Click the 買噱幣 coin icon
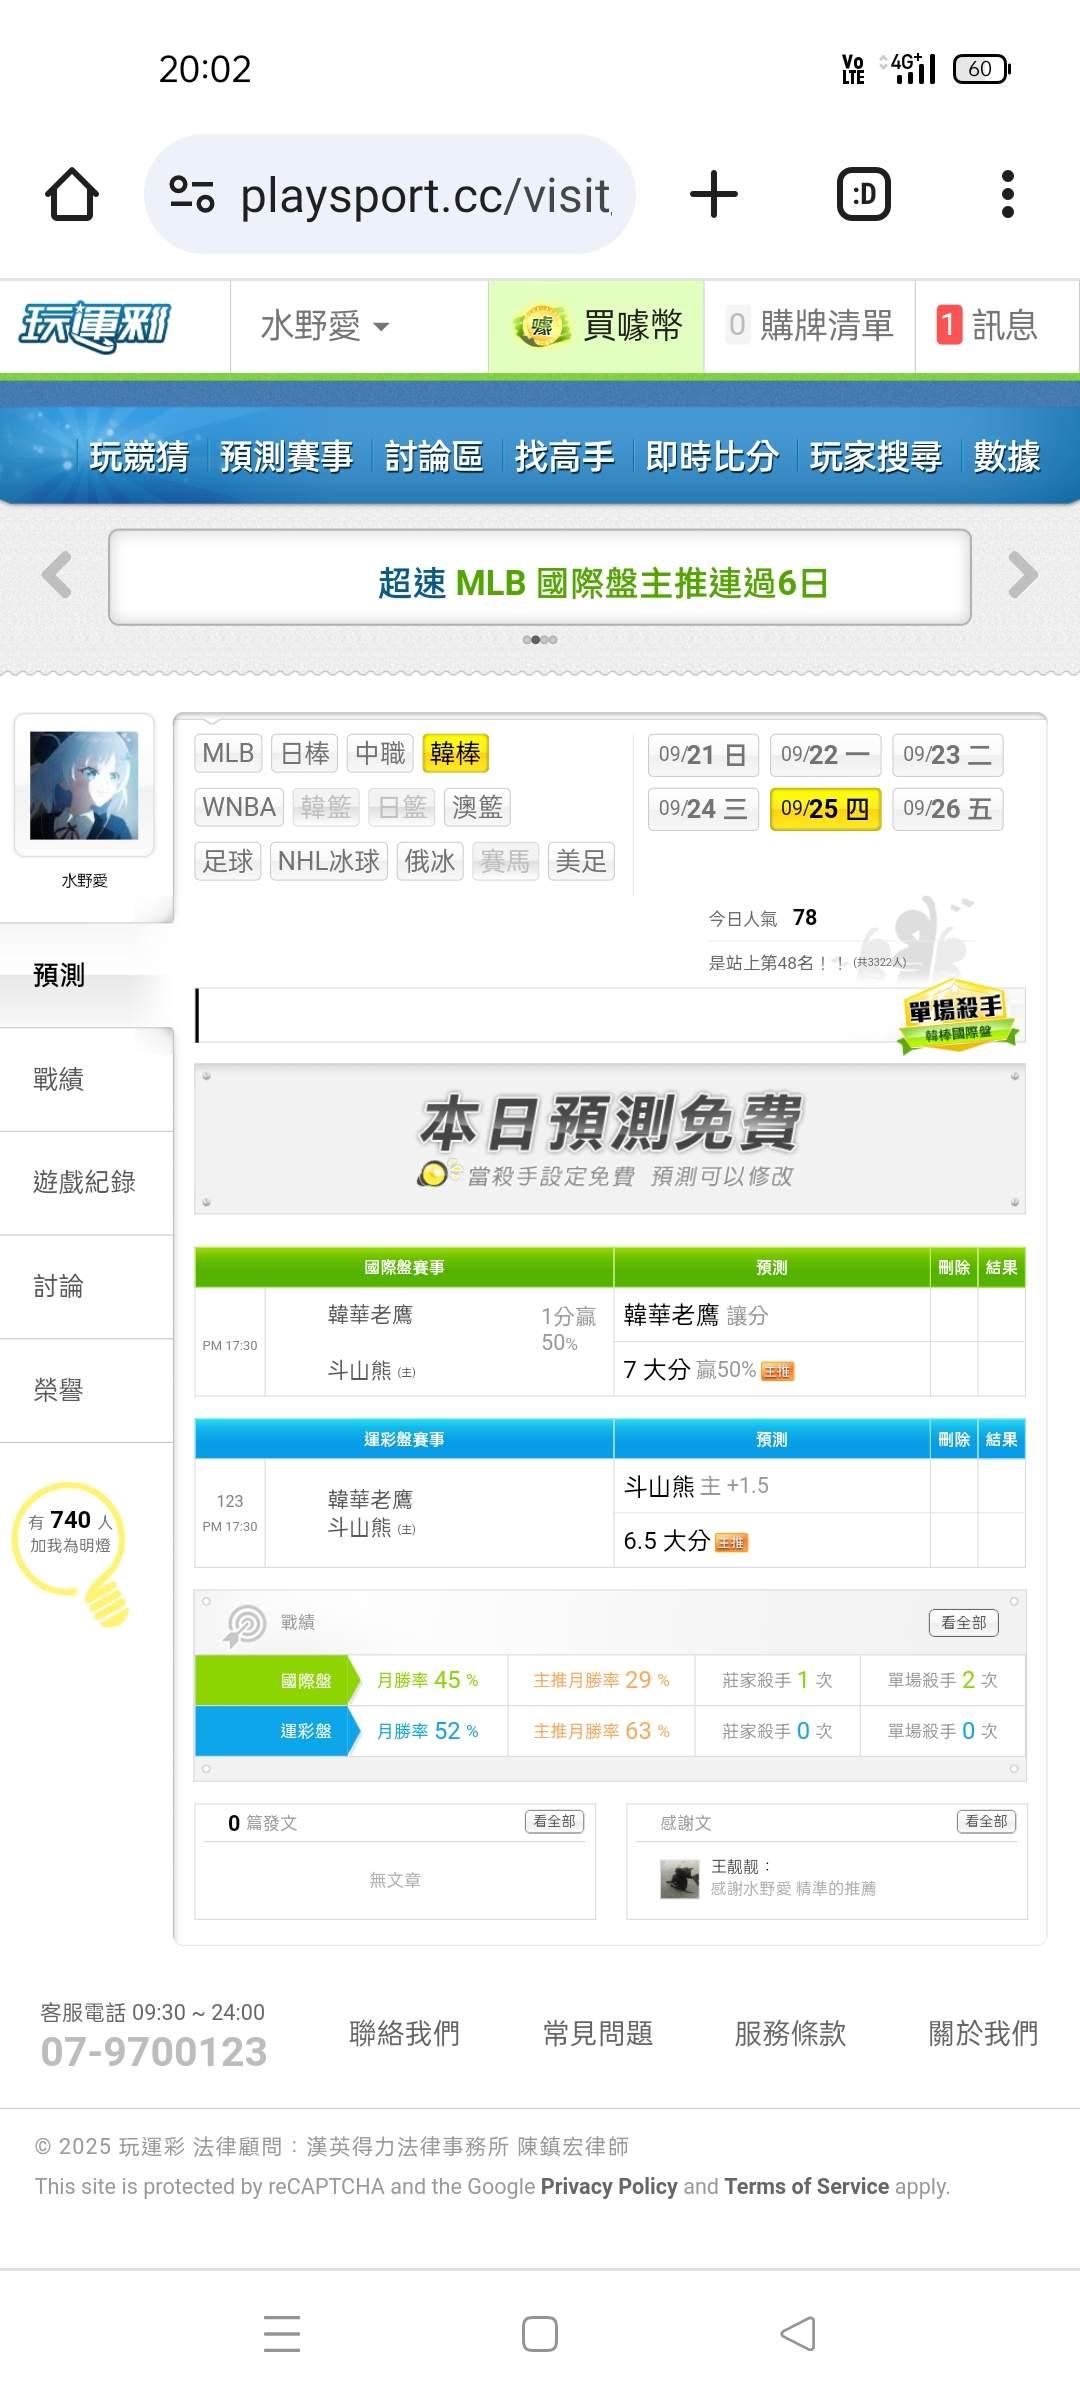Image resolution: width=1080 pixels, height=2400 pixels. 541,326
